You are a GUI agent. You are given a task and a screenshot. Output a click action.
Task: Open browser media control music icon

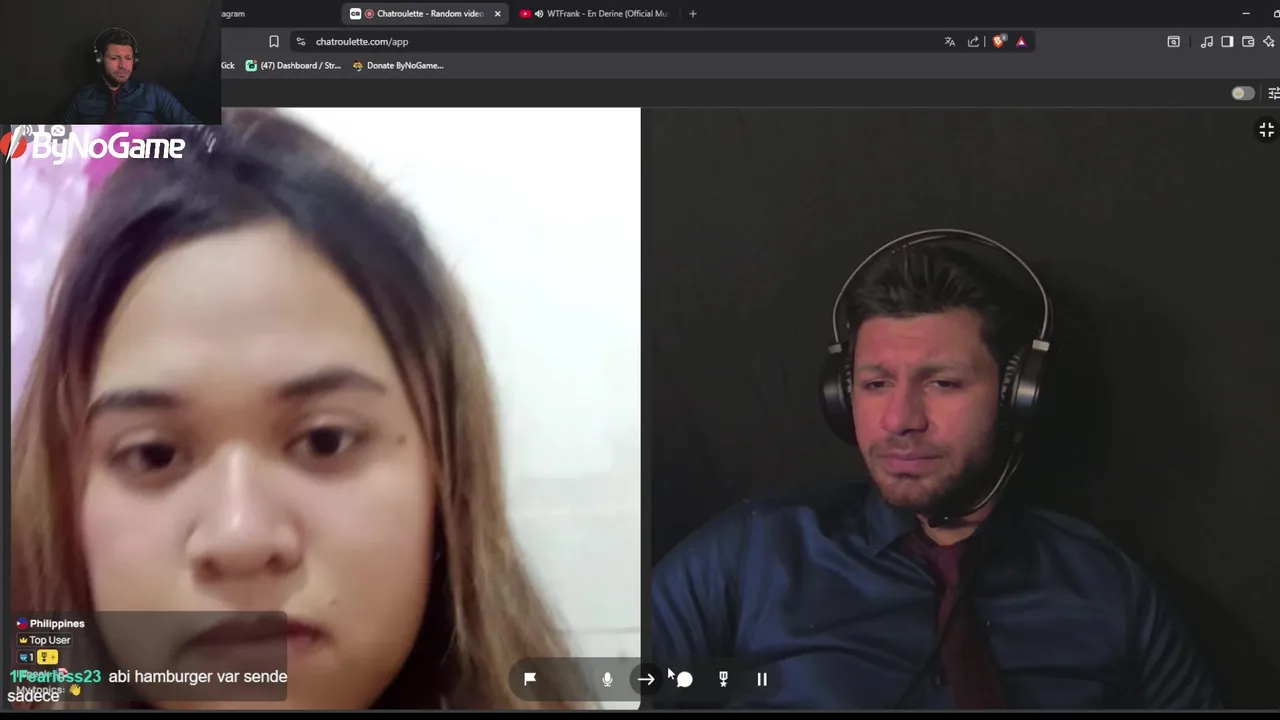click(x=1206, y=42)
